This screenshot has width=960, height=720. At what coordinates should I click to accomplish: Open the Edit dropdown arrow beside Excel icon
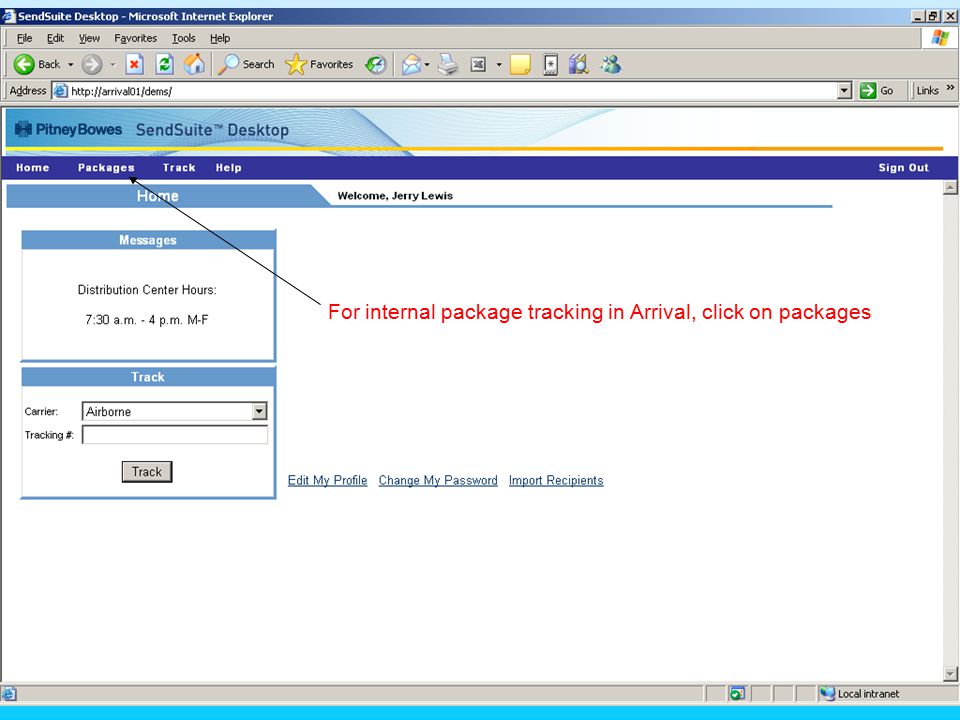pyautogui.click(x=499, y=64)
